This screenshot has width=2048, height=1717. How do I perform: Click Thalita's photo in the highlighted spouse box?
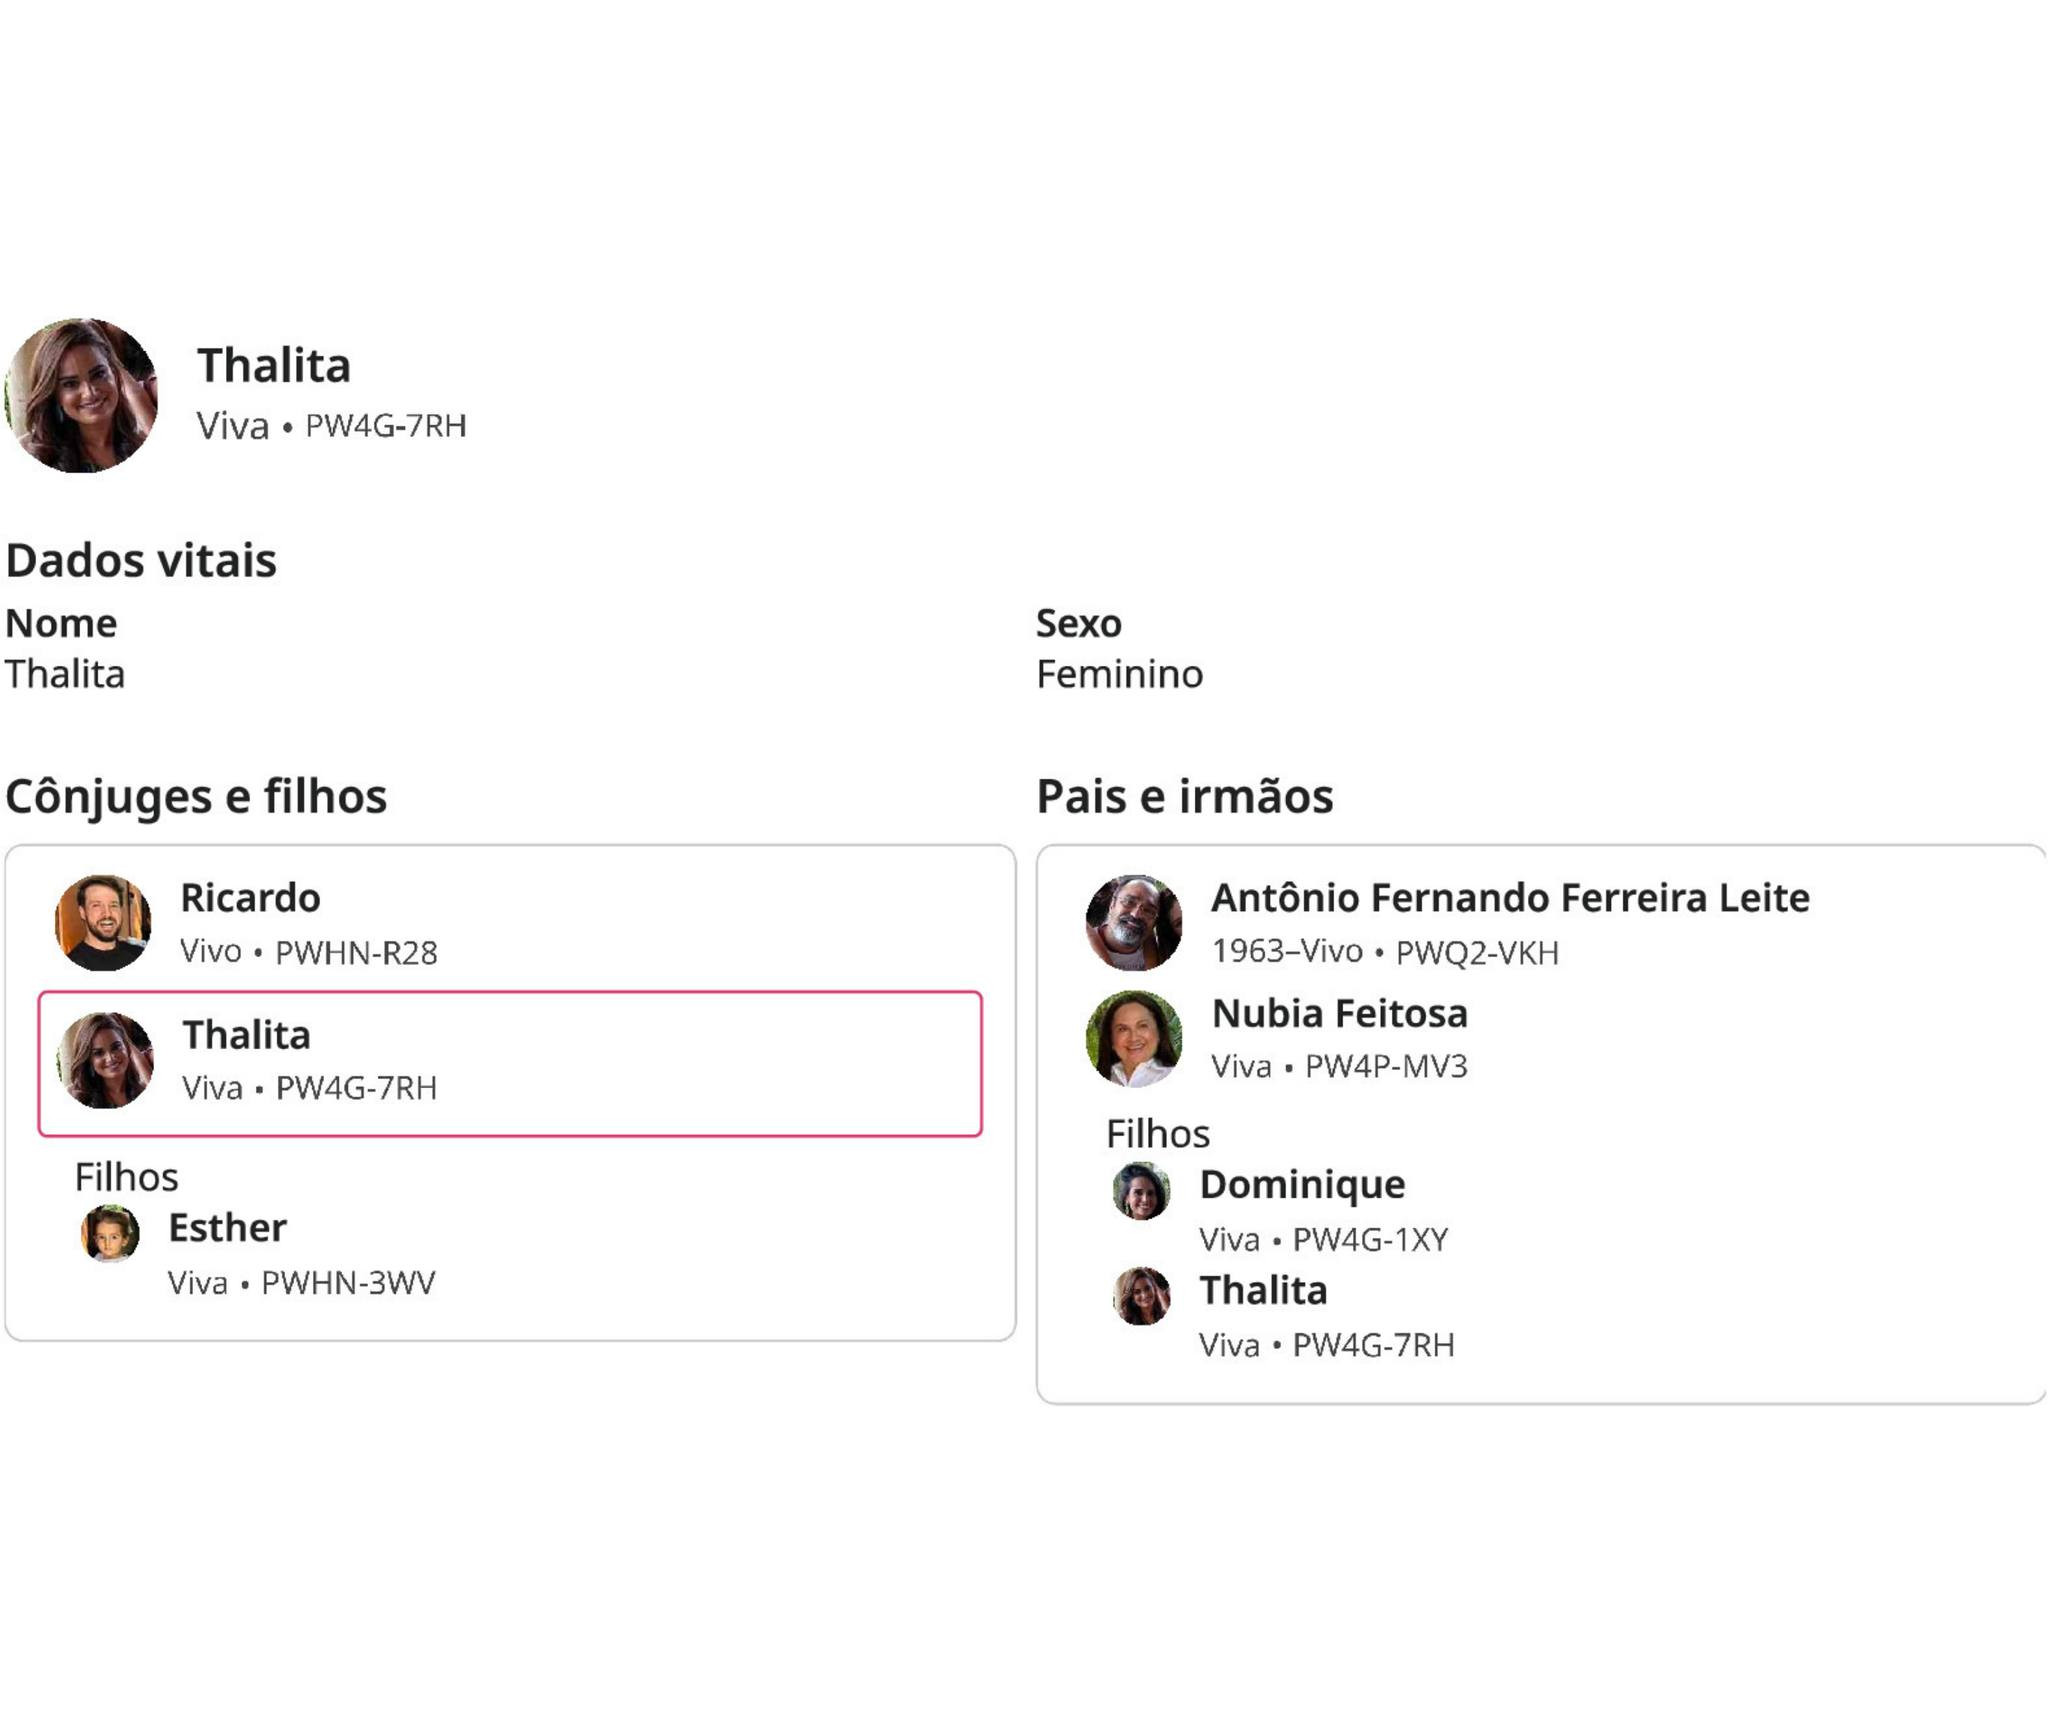tap(105, 1060)
